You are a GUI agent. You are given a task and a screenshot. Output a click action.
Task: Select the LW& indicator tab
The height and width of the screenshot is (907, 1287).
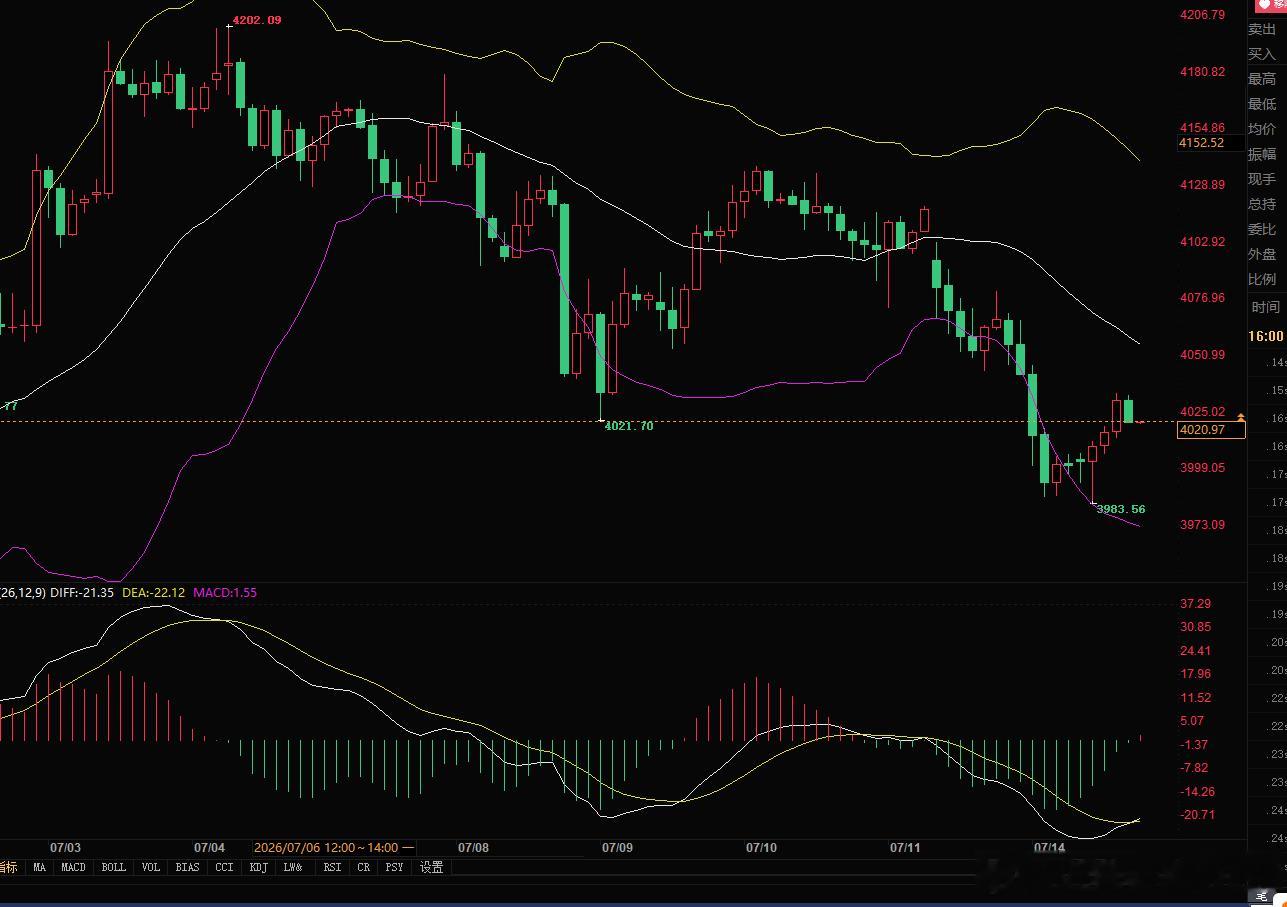[293, 867]
